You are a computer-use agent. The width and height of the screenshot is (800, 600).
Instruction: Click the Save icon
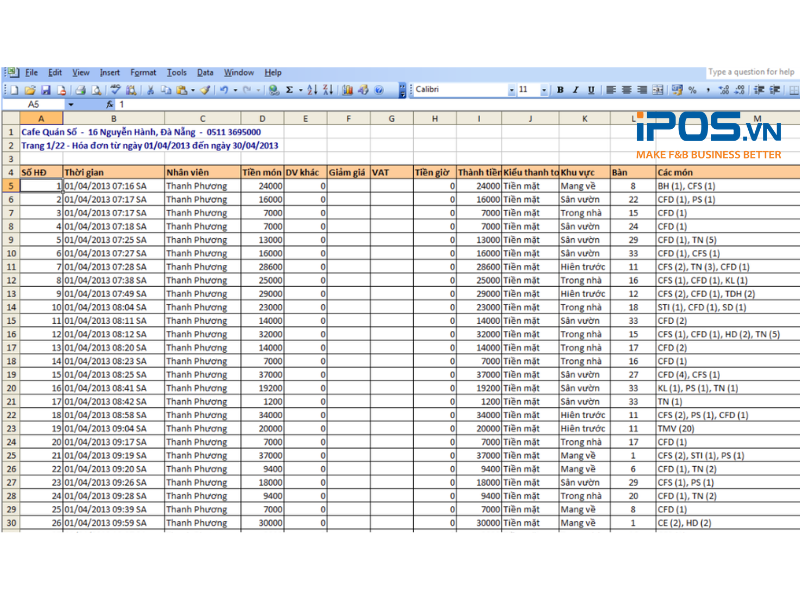(x=48, y=90)
